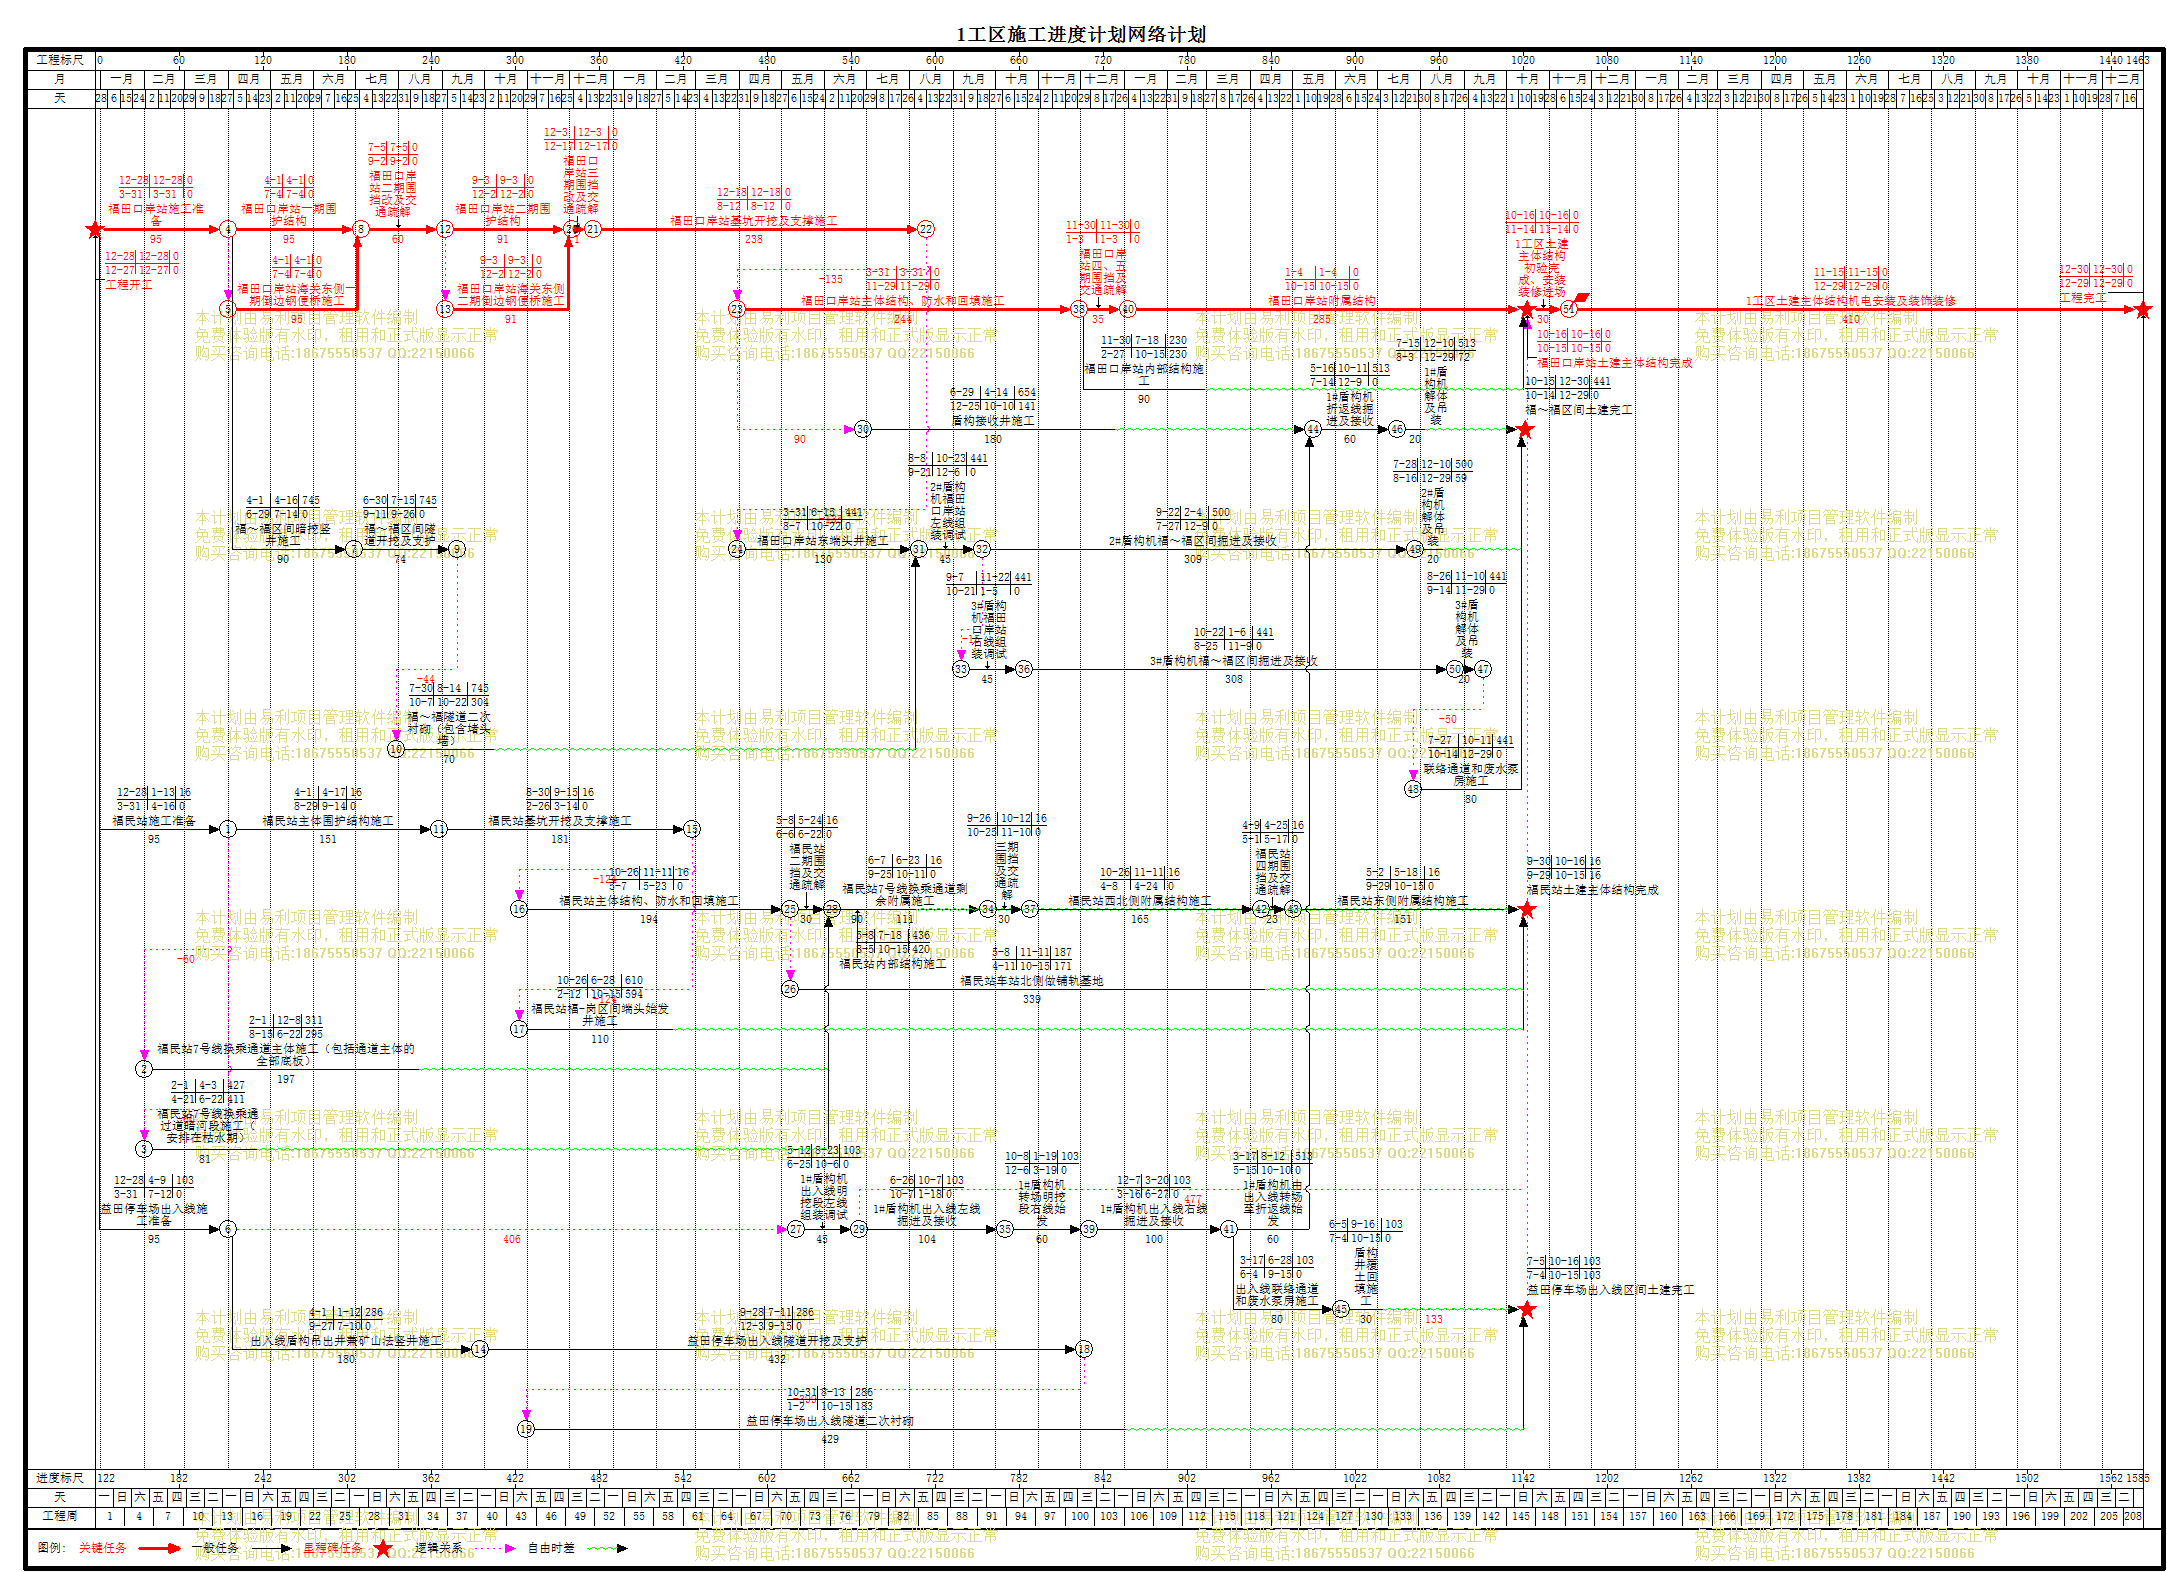
Task: Click the 工程周 row label at the bottom
Action: [60, 1516]
